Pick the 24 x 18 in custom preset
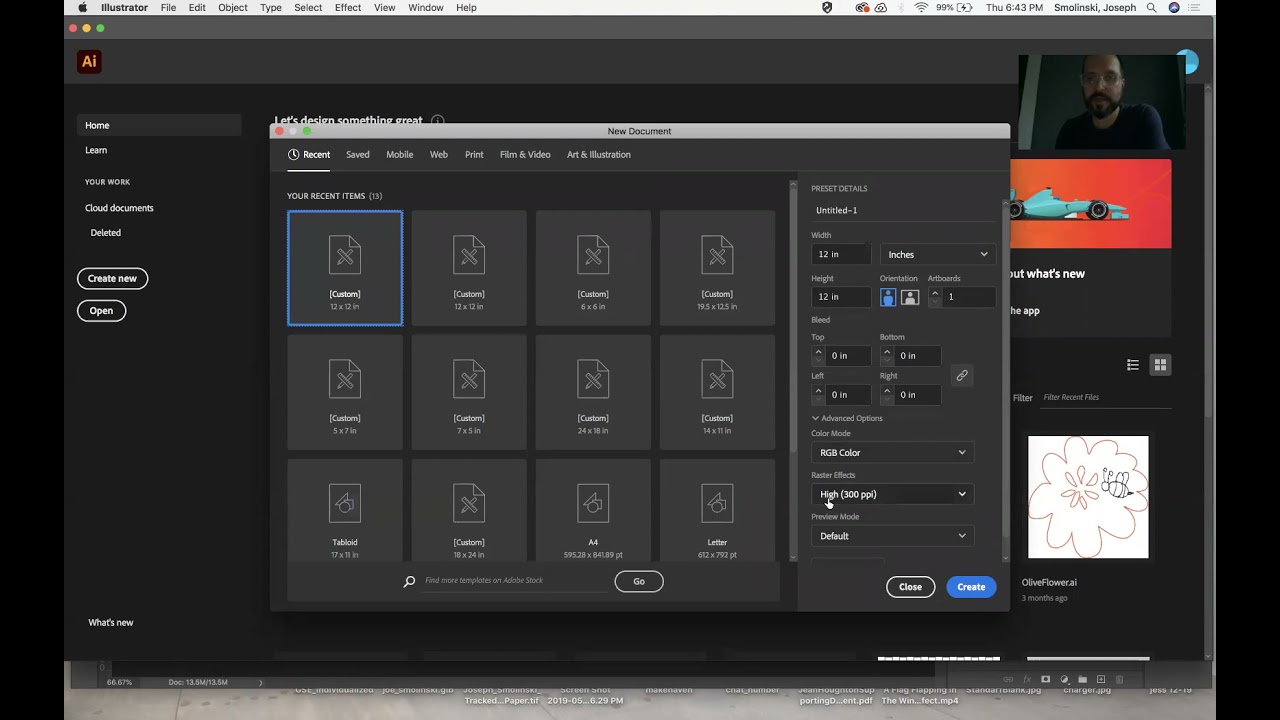 [593, 392]
